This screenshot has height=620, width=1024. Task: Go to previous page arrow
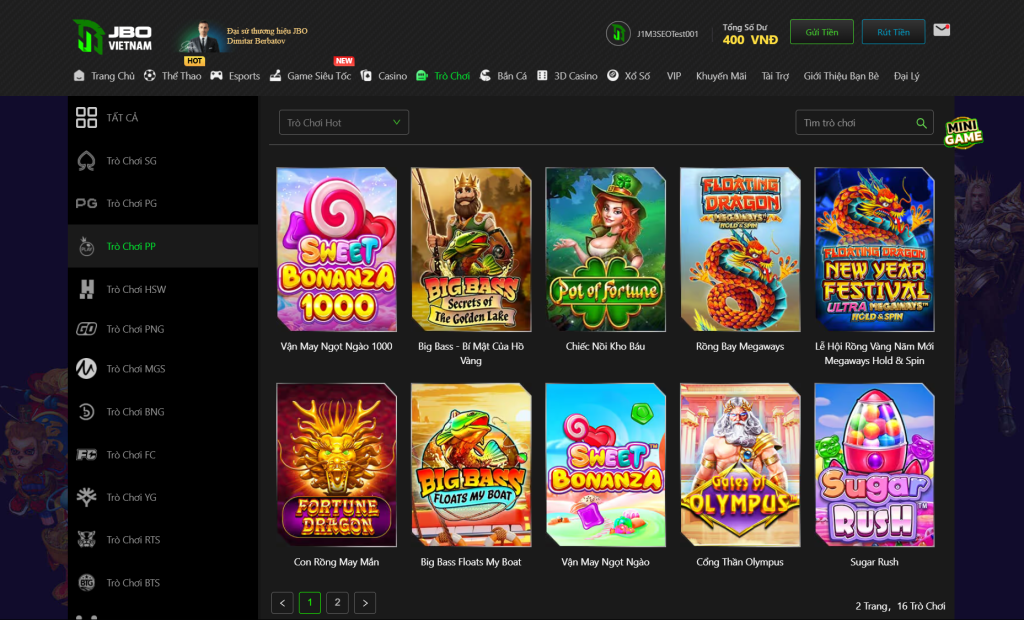[x=282, y=602]
